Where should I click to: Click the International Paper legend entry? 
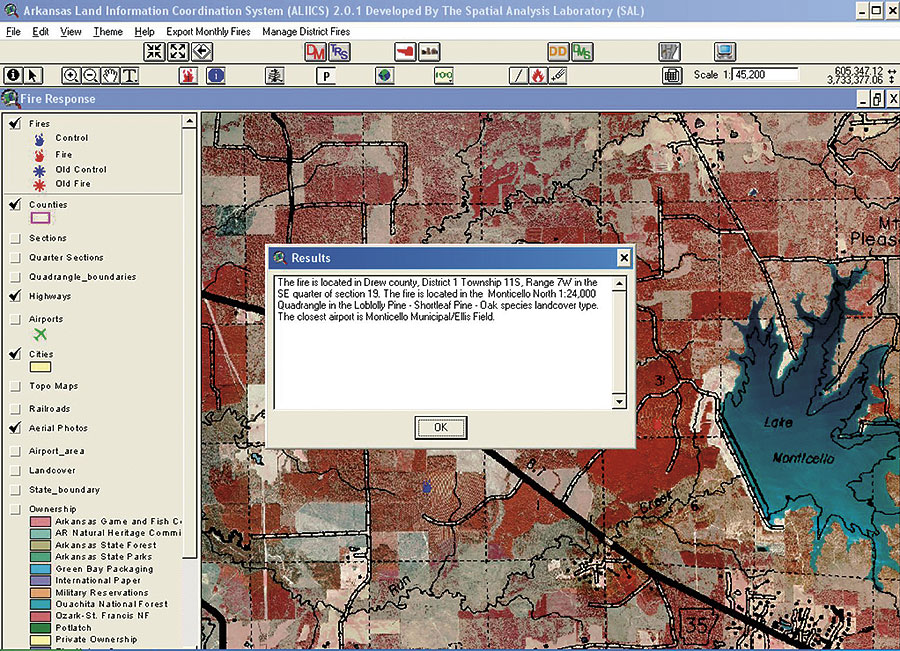(98, 580)
